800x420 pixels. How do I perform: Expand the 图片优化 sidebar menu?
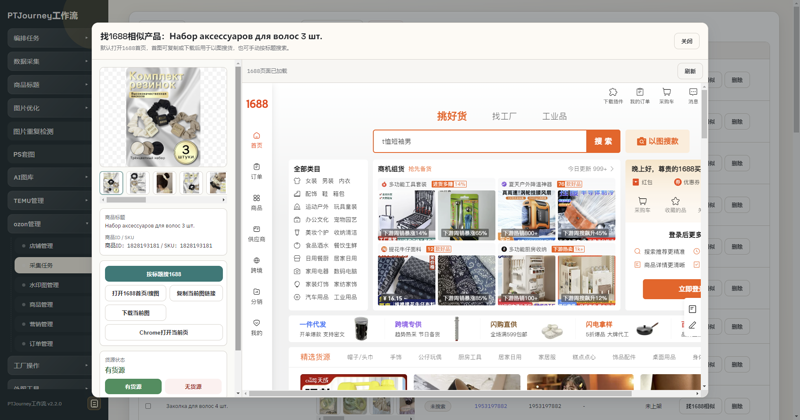[x=49, y=108]
